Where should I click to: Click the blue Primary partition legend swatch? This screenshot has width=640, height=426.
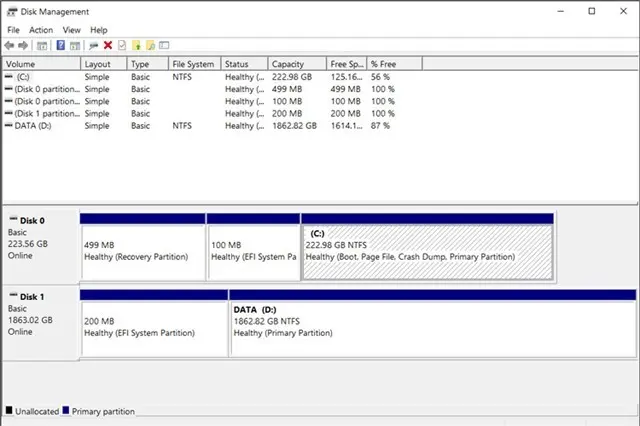(x=66, y=410)
